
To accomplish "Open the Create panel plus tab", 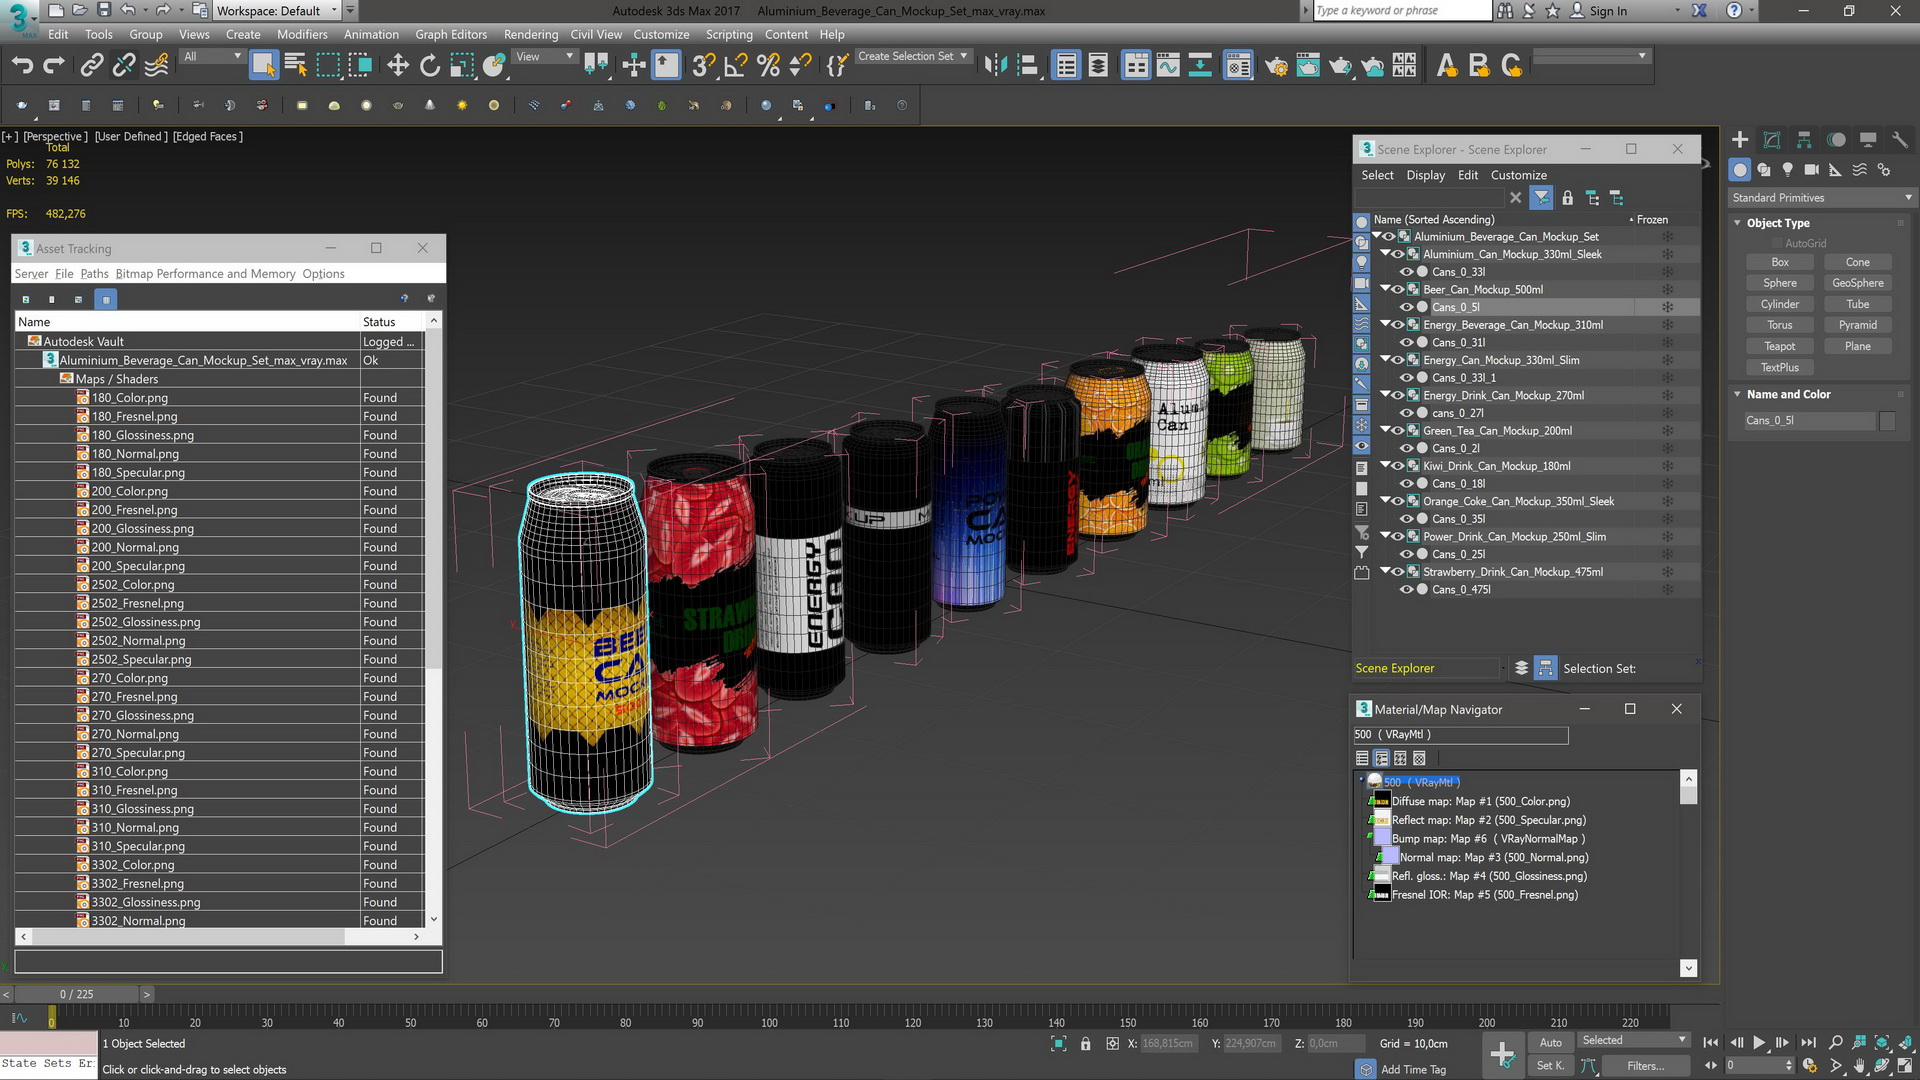I will click(1740, 140).
